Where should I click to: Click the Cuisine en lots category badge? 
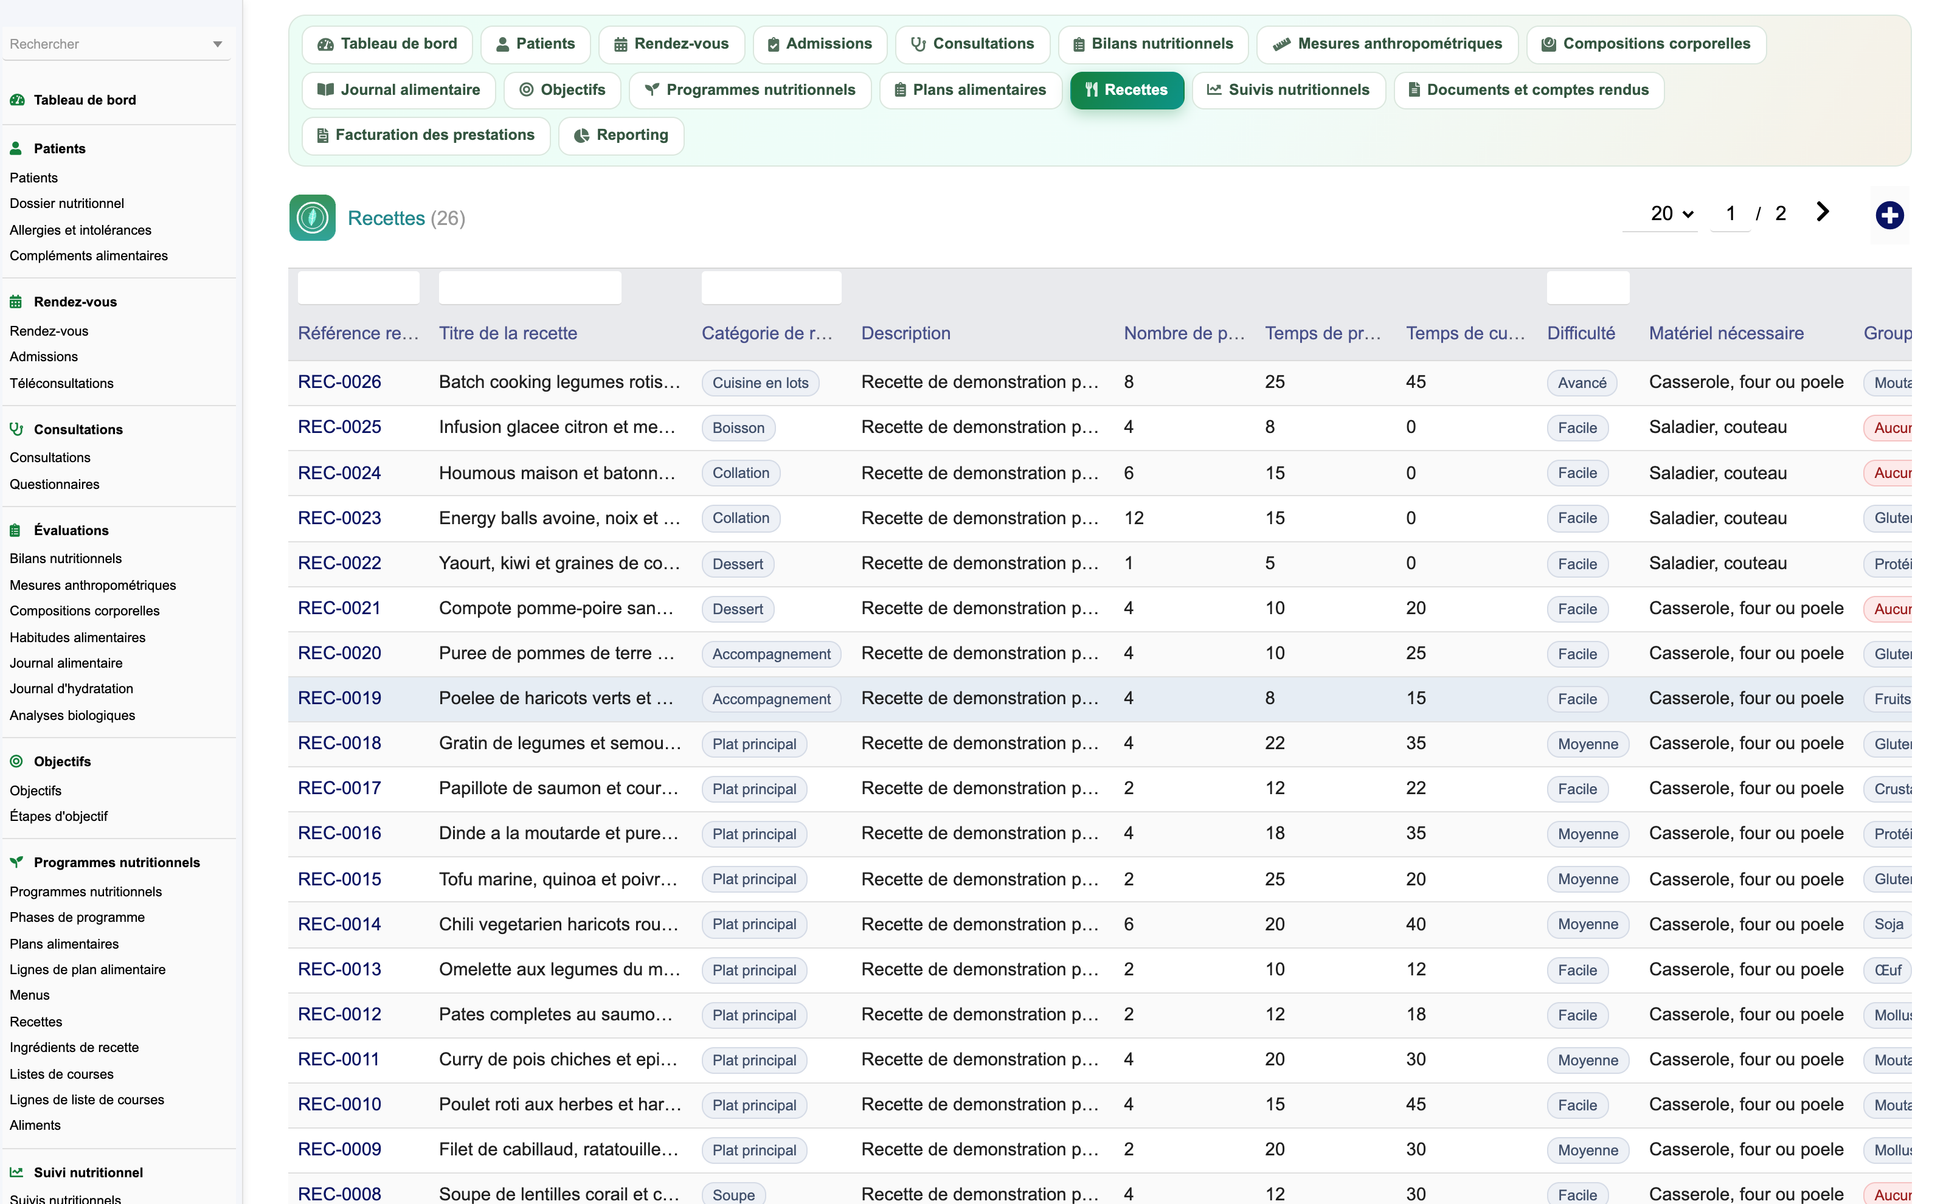(x=760, y=383)
